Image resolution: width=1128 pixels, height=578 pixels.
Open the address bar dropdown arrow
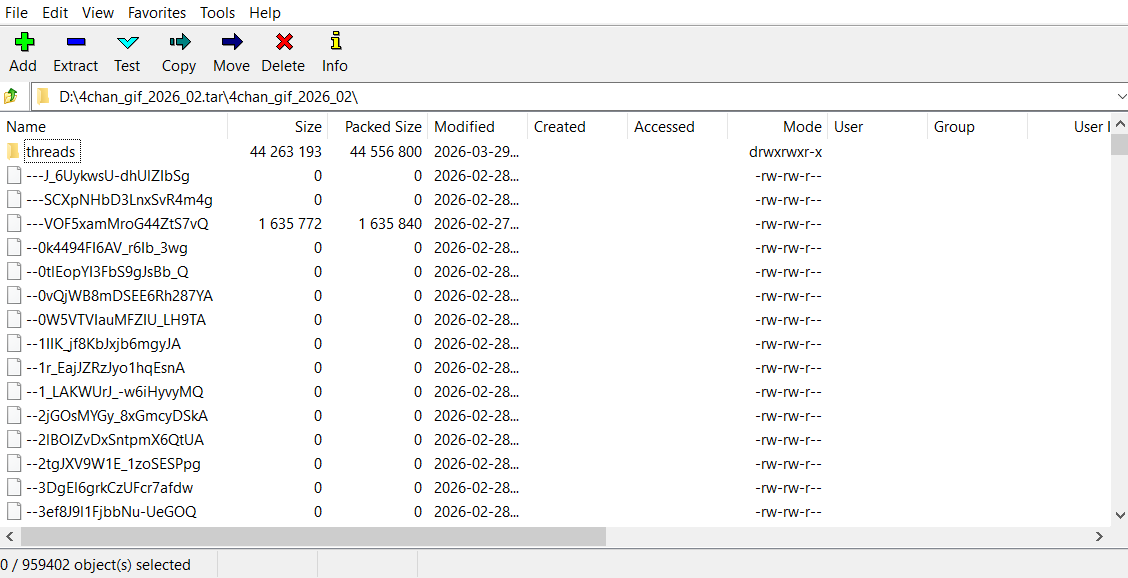pos(1121,96)
